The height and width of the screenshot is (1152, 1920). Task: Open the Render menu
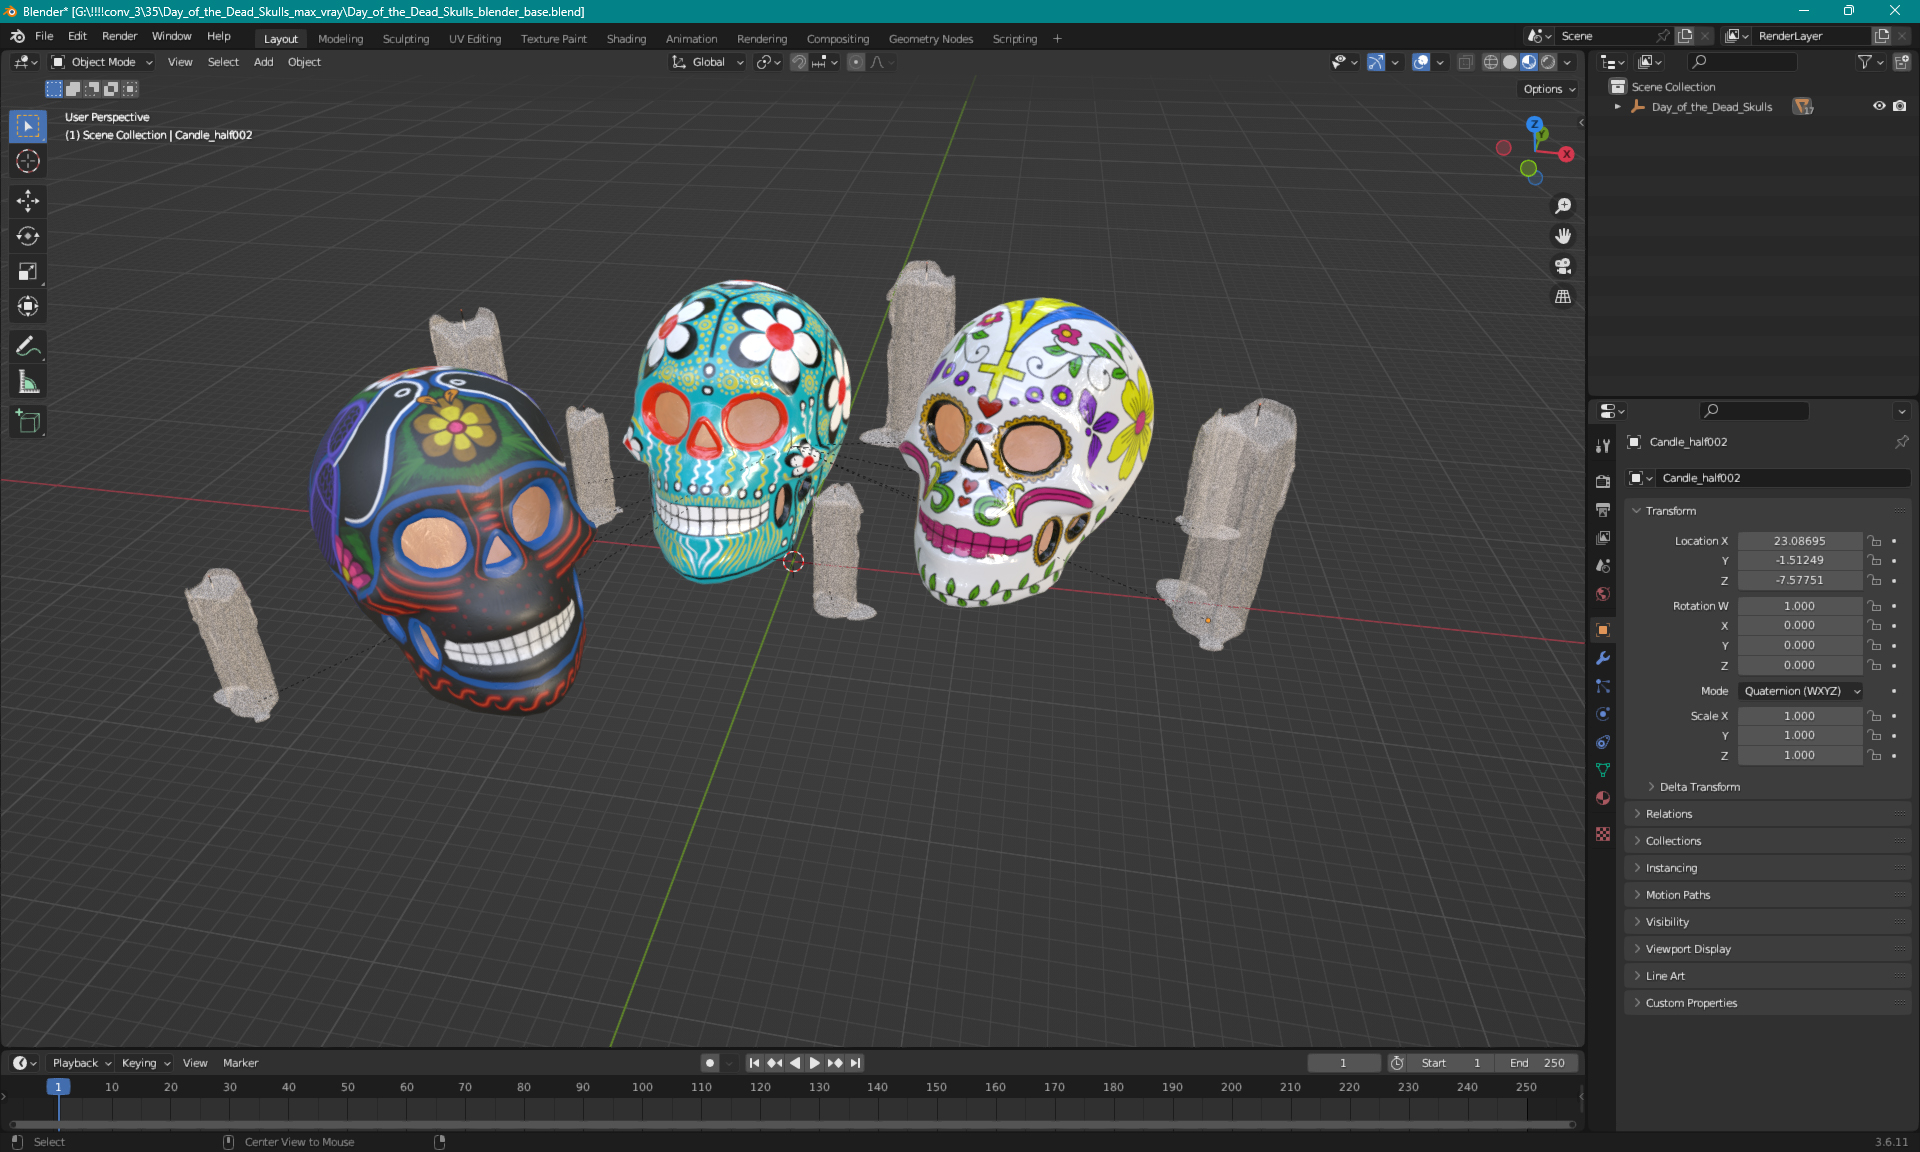point(119,36)
